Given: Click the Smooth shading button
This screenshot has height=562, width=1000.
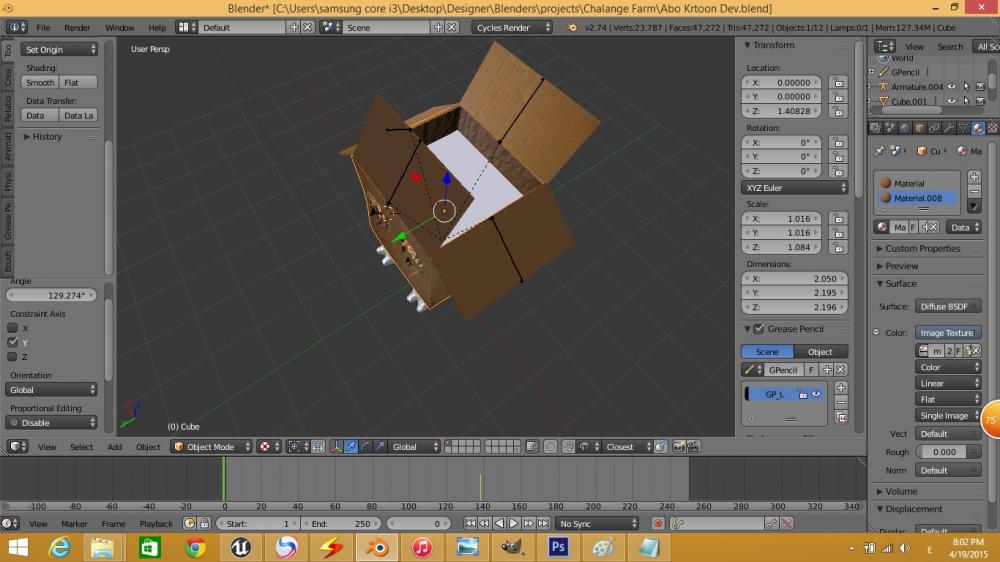Looking at the screenshot, I should (x=40, y=83).
